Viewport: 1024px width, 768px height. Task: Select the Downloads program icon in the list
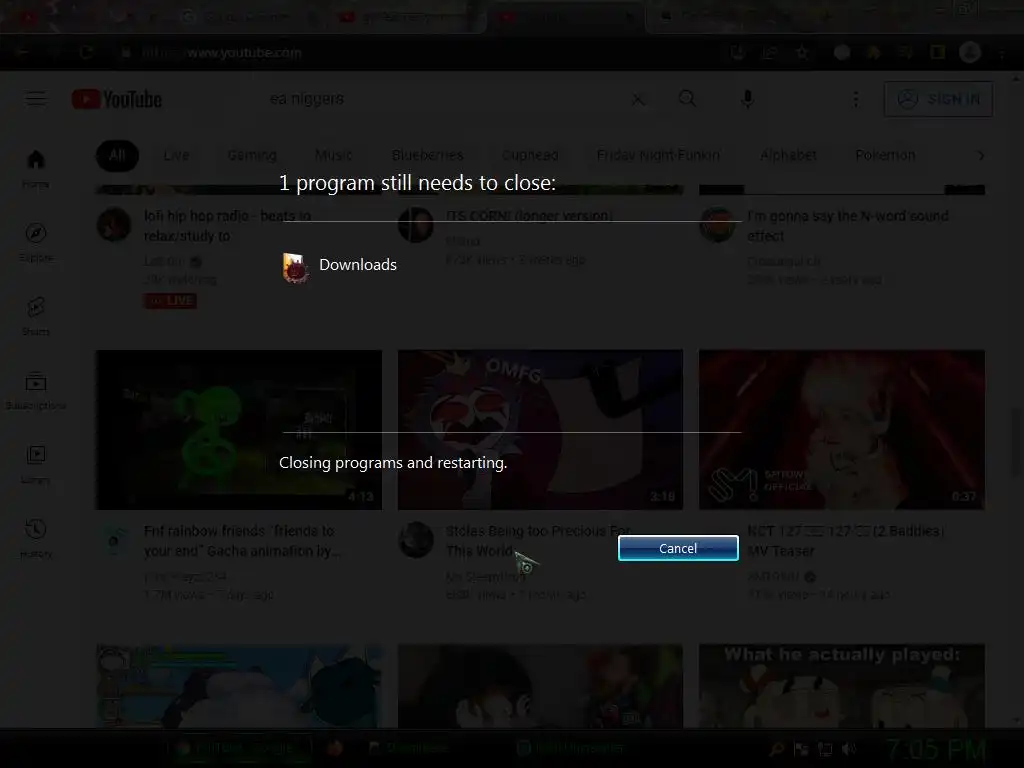pyautogui.click(x=295, y=268)
